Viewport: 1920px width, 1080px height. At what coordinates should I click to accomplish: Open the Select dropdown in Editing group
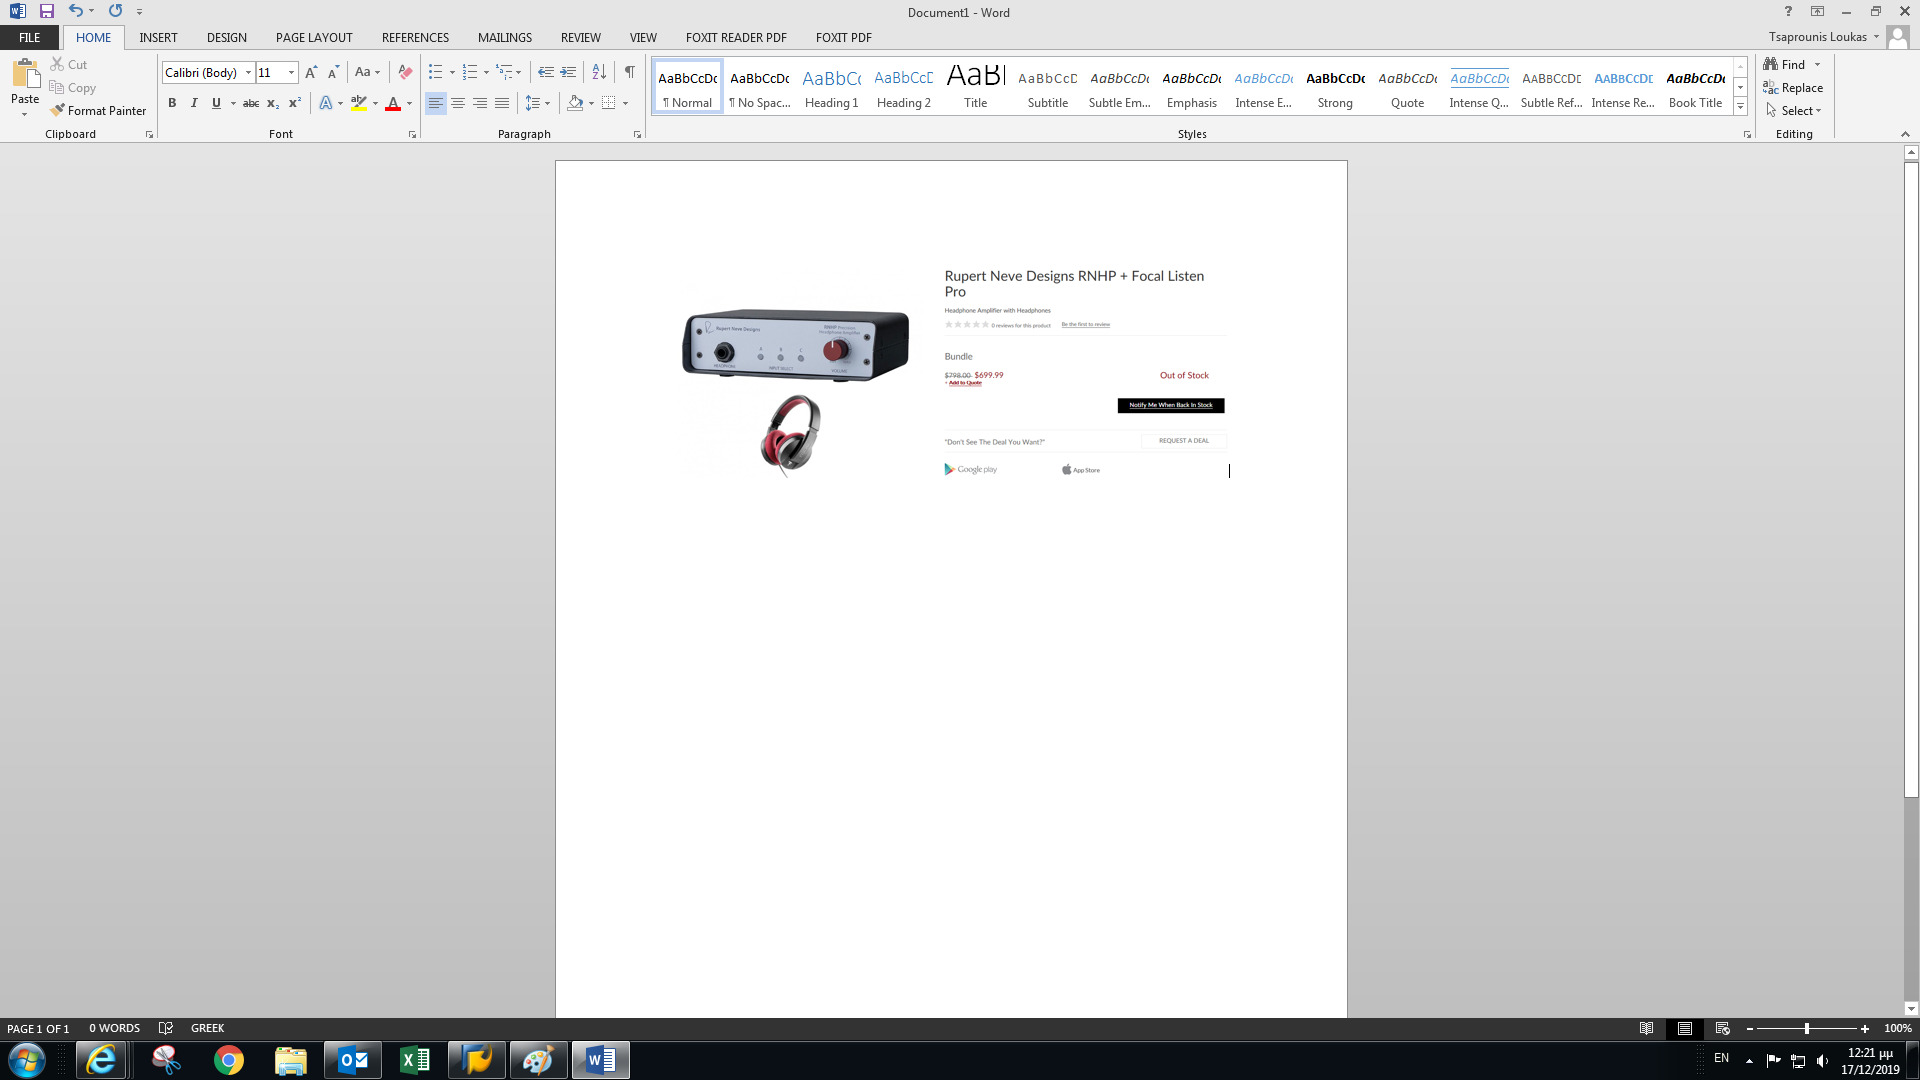click(1800, 111)
